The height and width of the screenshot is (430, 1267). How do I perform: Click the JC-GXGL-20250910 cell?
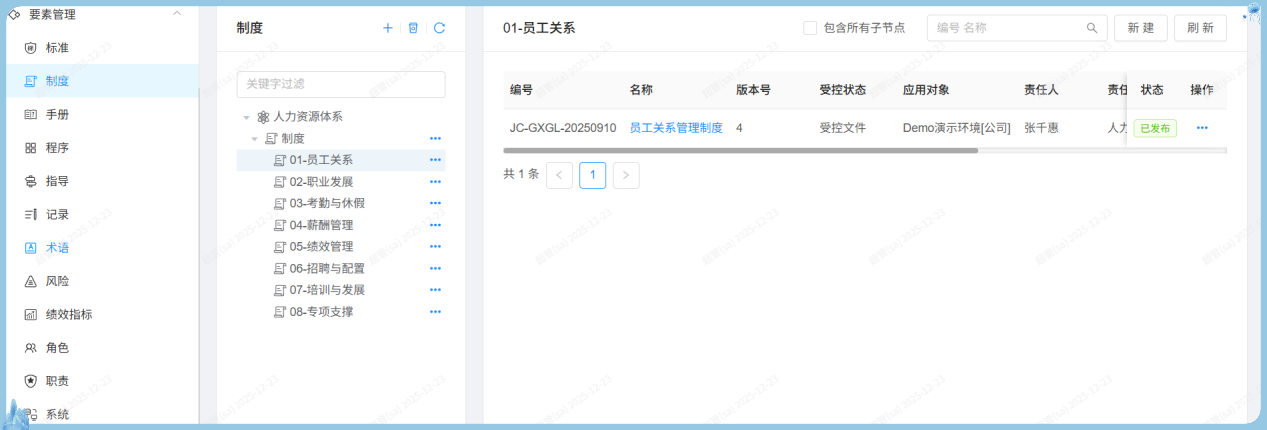tap(563, 128)
